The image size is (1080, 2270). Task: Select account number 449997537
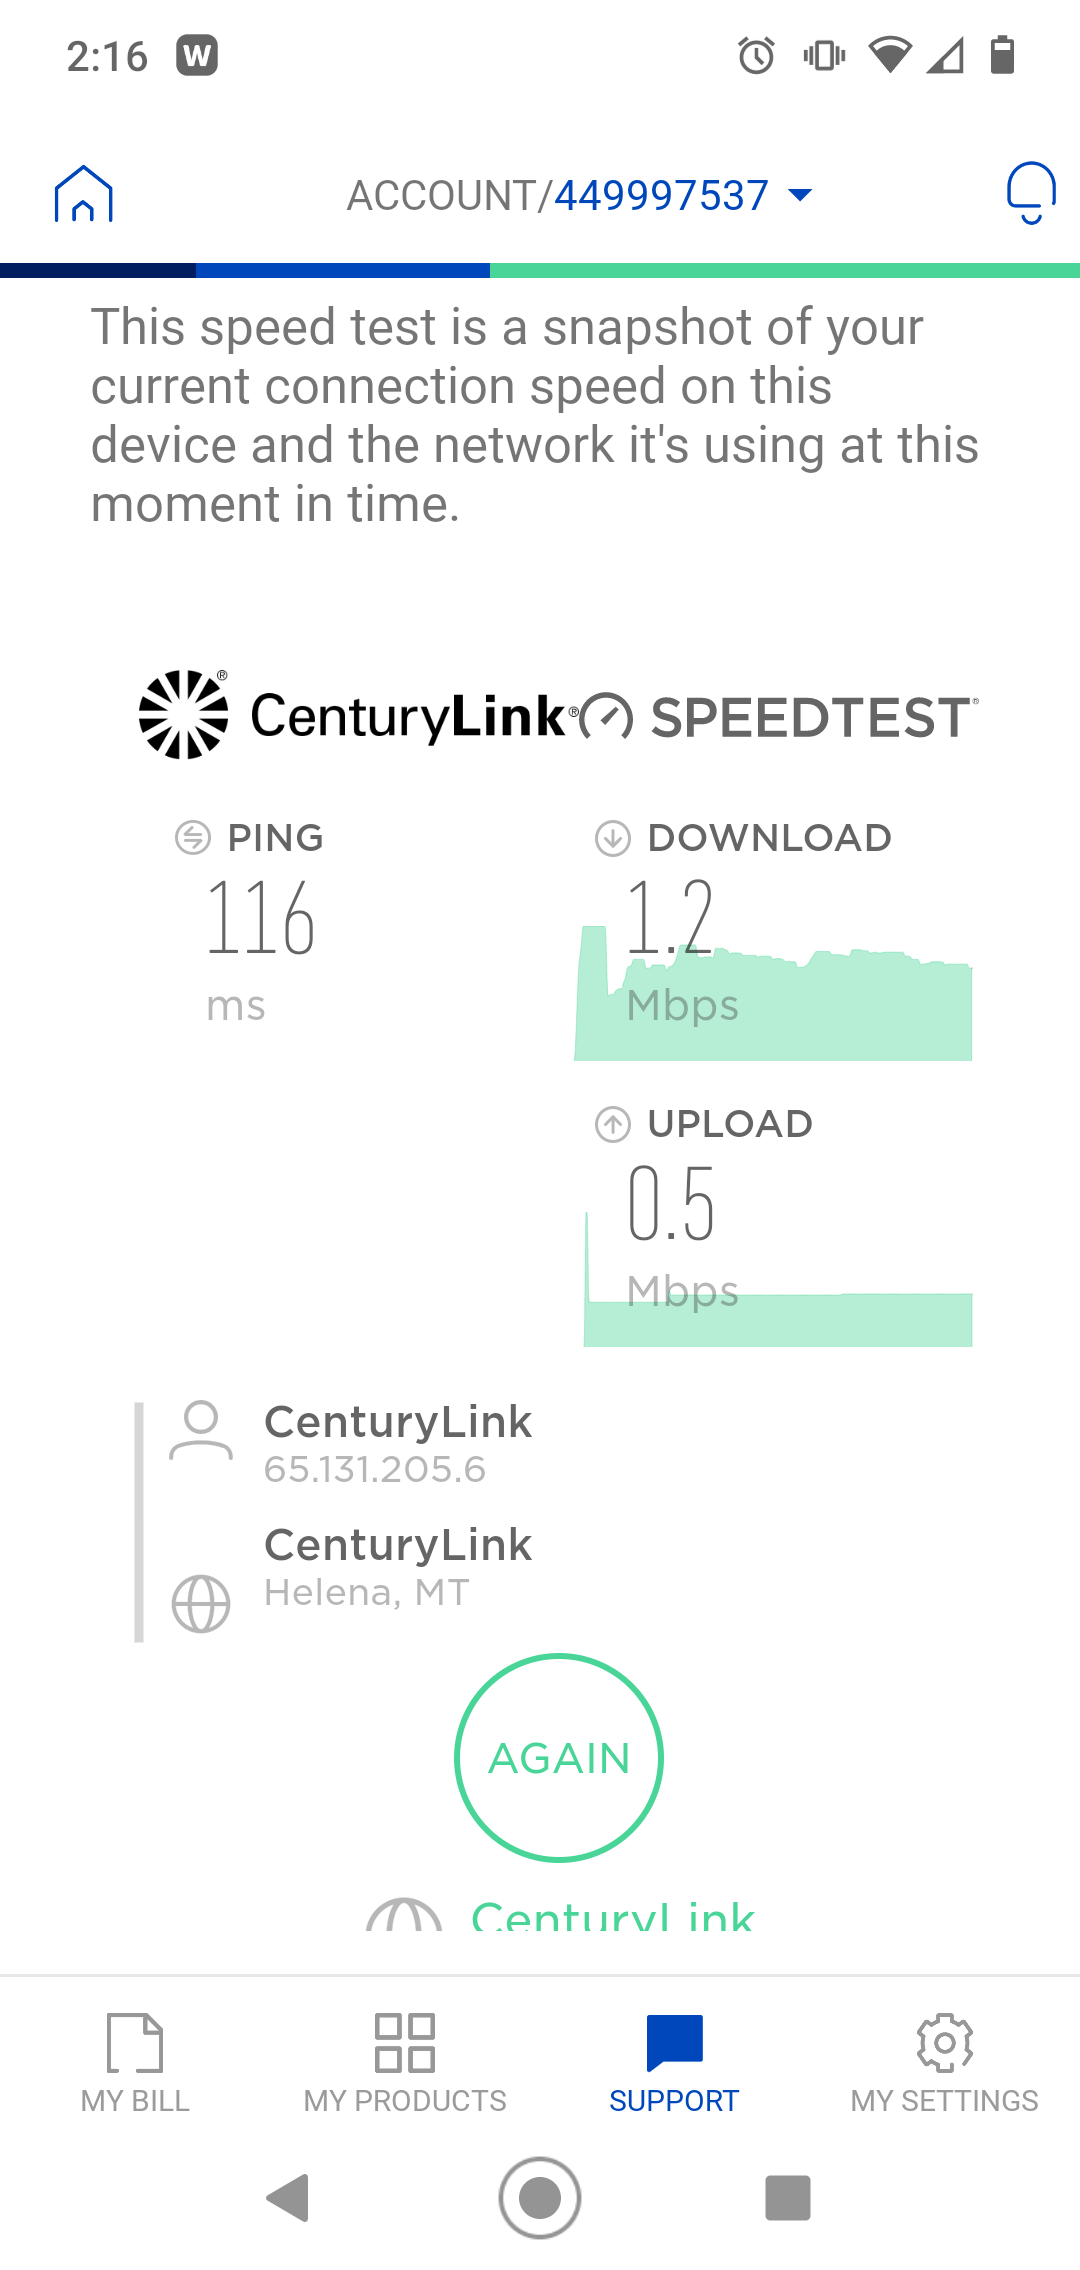tap(661, 196)
